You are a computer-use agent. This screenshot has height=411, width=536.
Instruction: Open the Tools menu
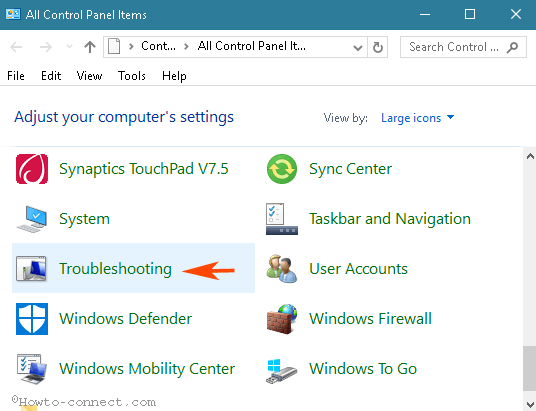pos(132,76)
